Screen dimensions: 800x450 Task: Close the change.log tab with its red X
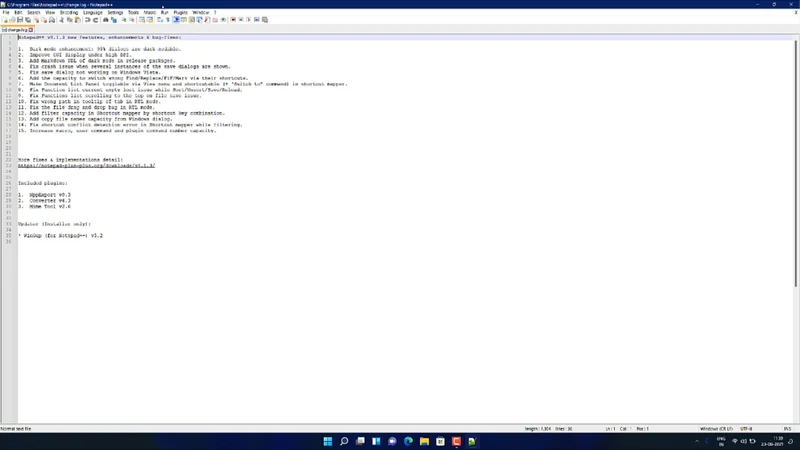31,30
